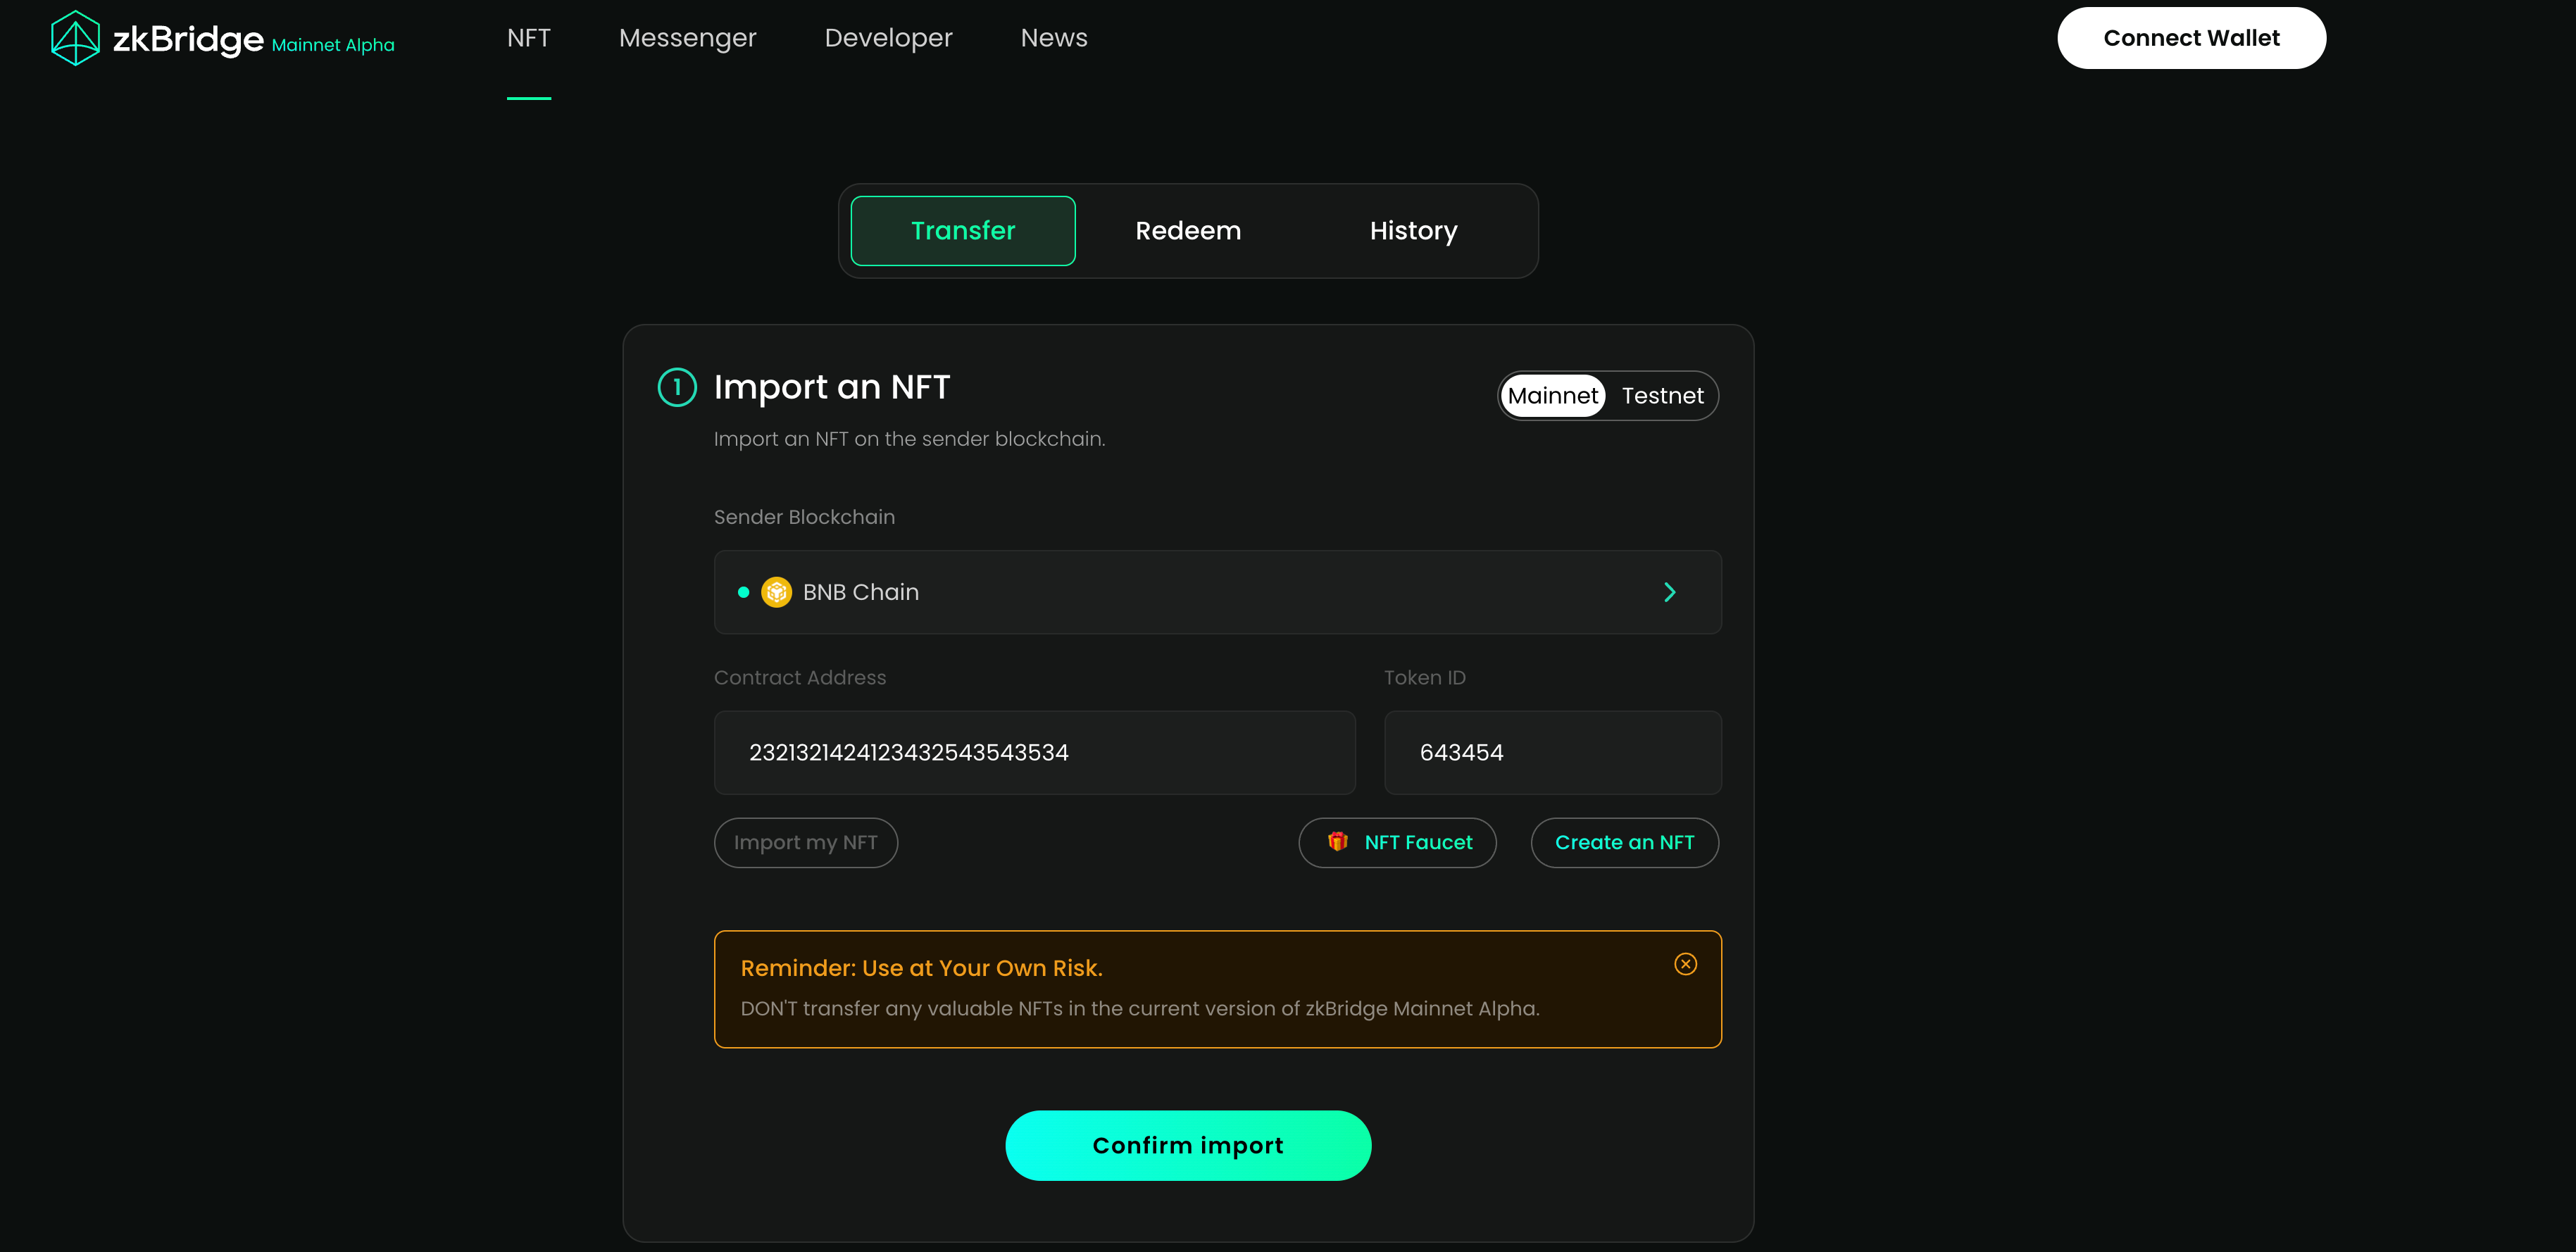Click the green status dot beside BNB Chain
Viewport: 2576px width, 1252px height.
pyautogui.click(x=743, y=592)
